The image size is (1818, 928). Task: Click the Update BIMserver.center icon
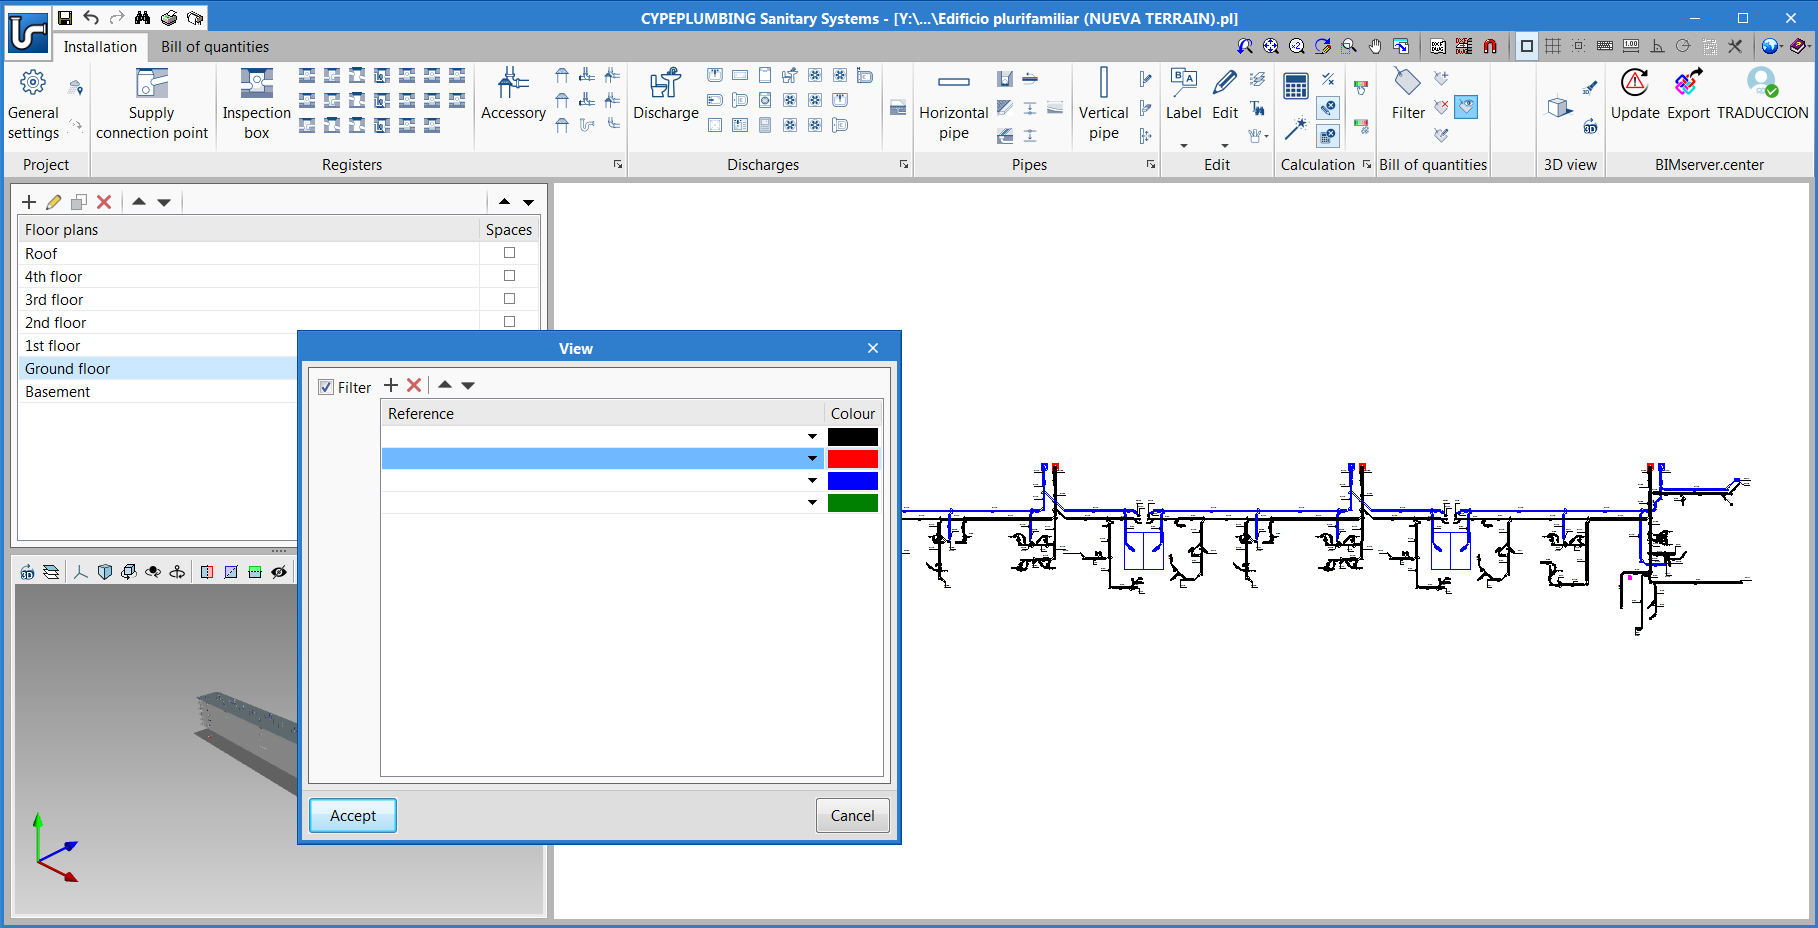(x=1635, y=95)
